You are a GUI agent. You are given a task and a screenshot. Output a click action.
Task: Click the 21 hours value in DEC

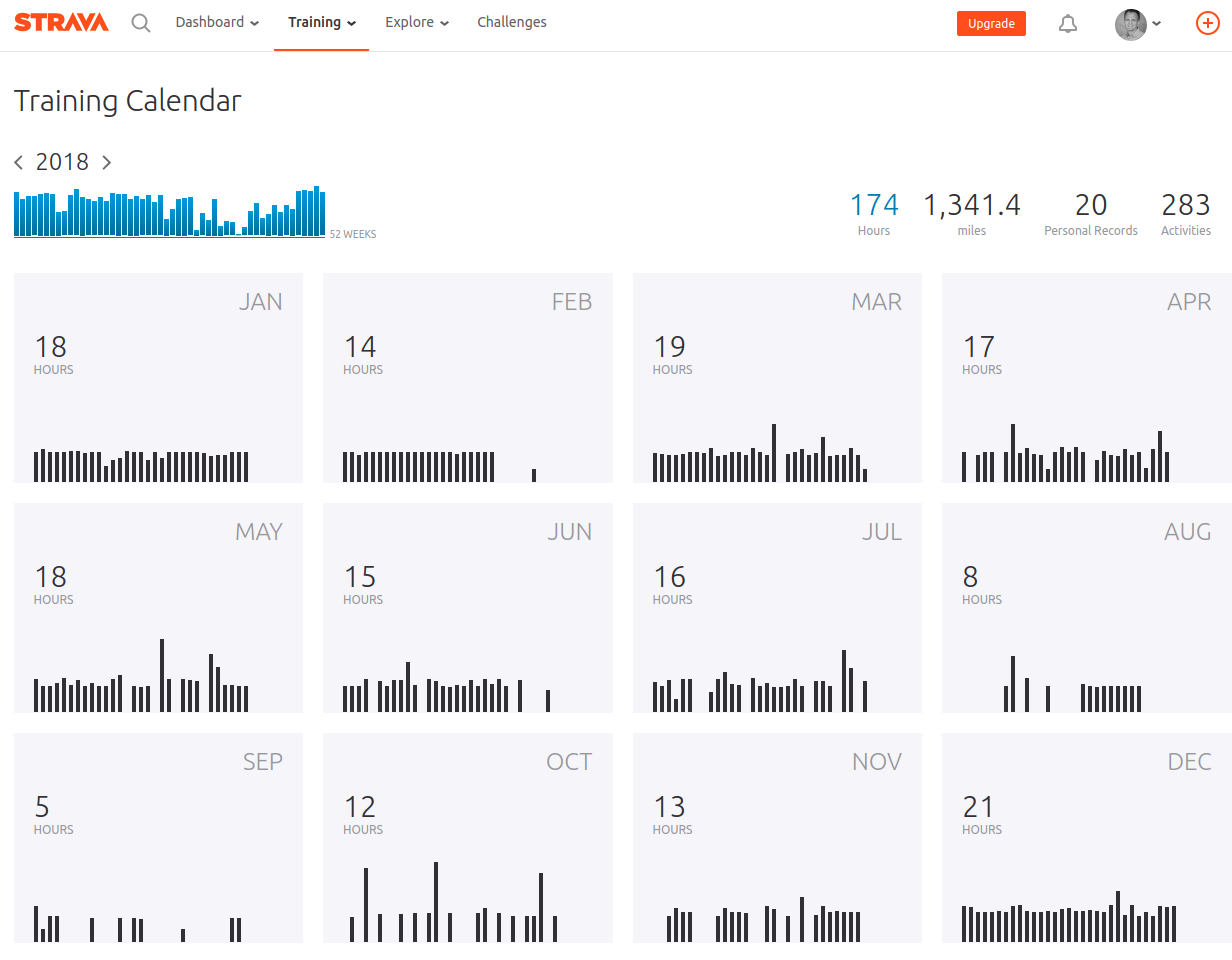click(x=978, y=807)
